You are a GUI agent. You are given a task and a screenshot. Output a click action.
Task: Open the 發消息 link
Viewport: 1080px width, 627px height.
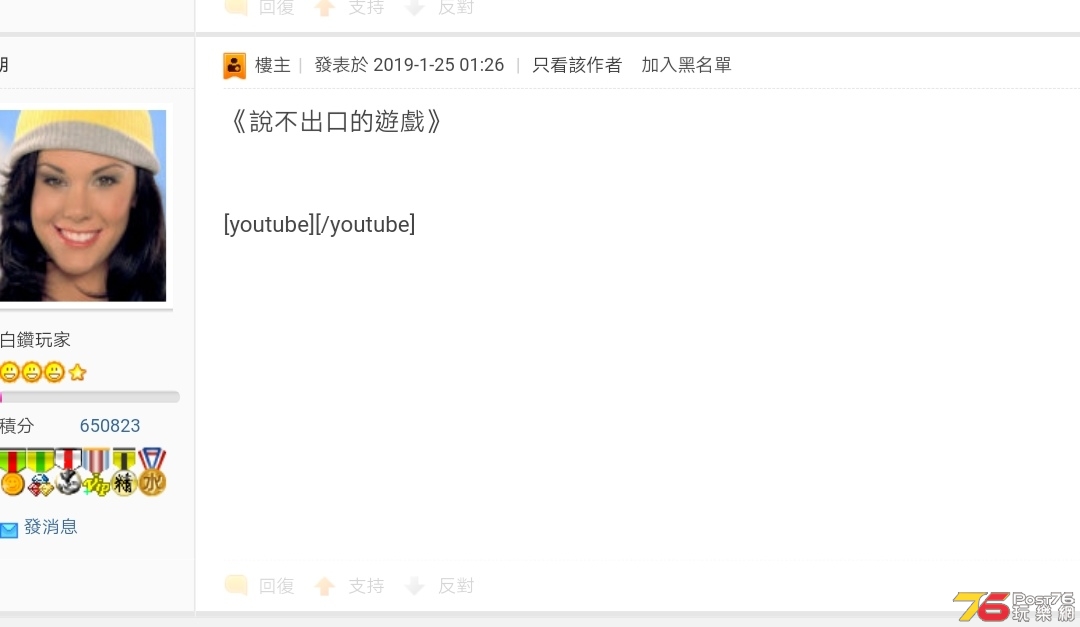(50, 527)
